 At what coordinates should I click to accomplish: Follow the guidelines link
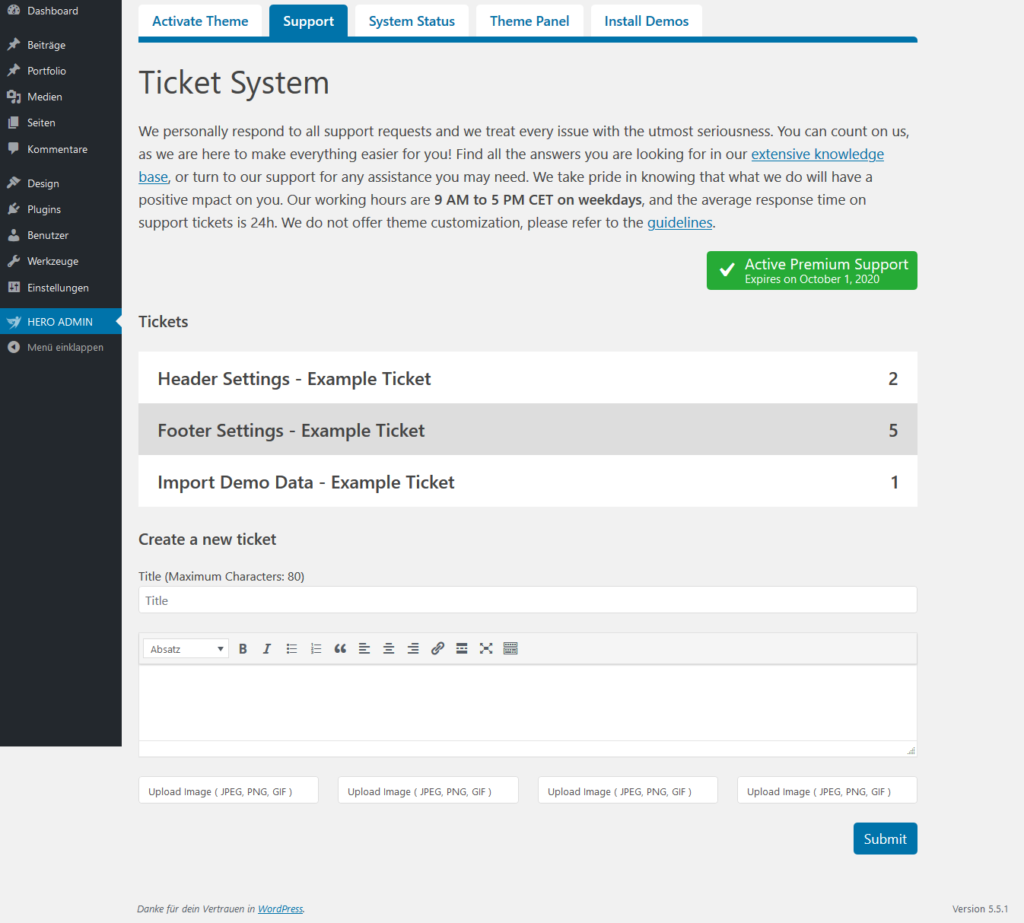point(679,223)
